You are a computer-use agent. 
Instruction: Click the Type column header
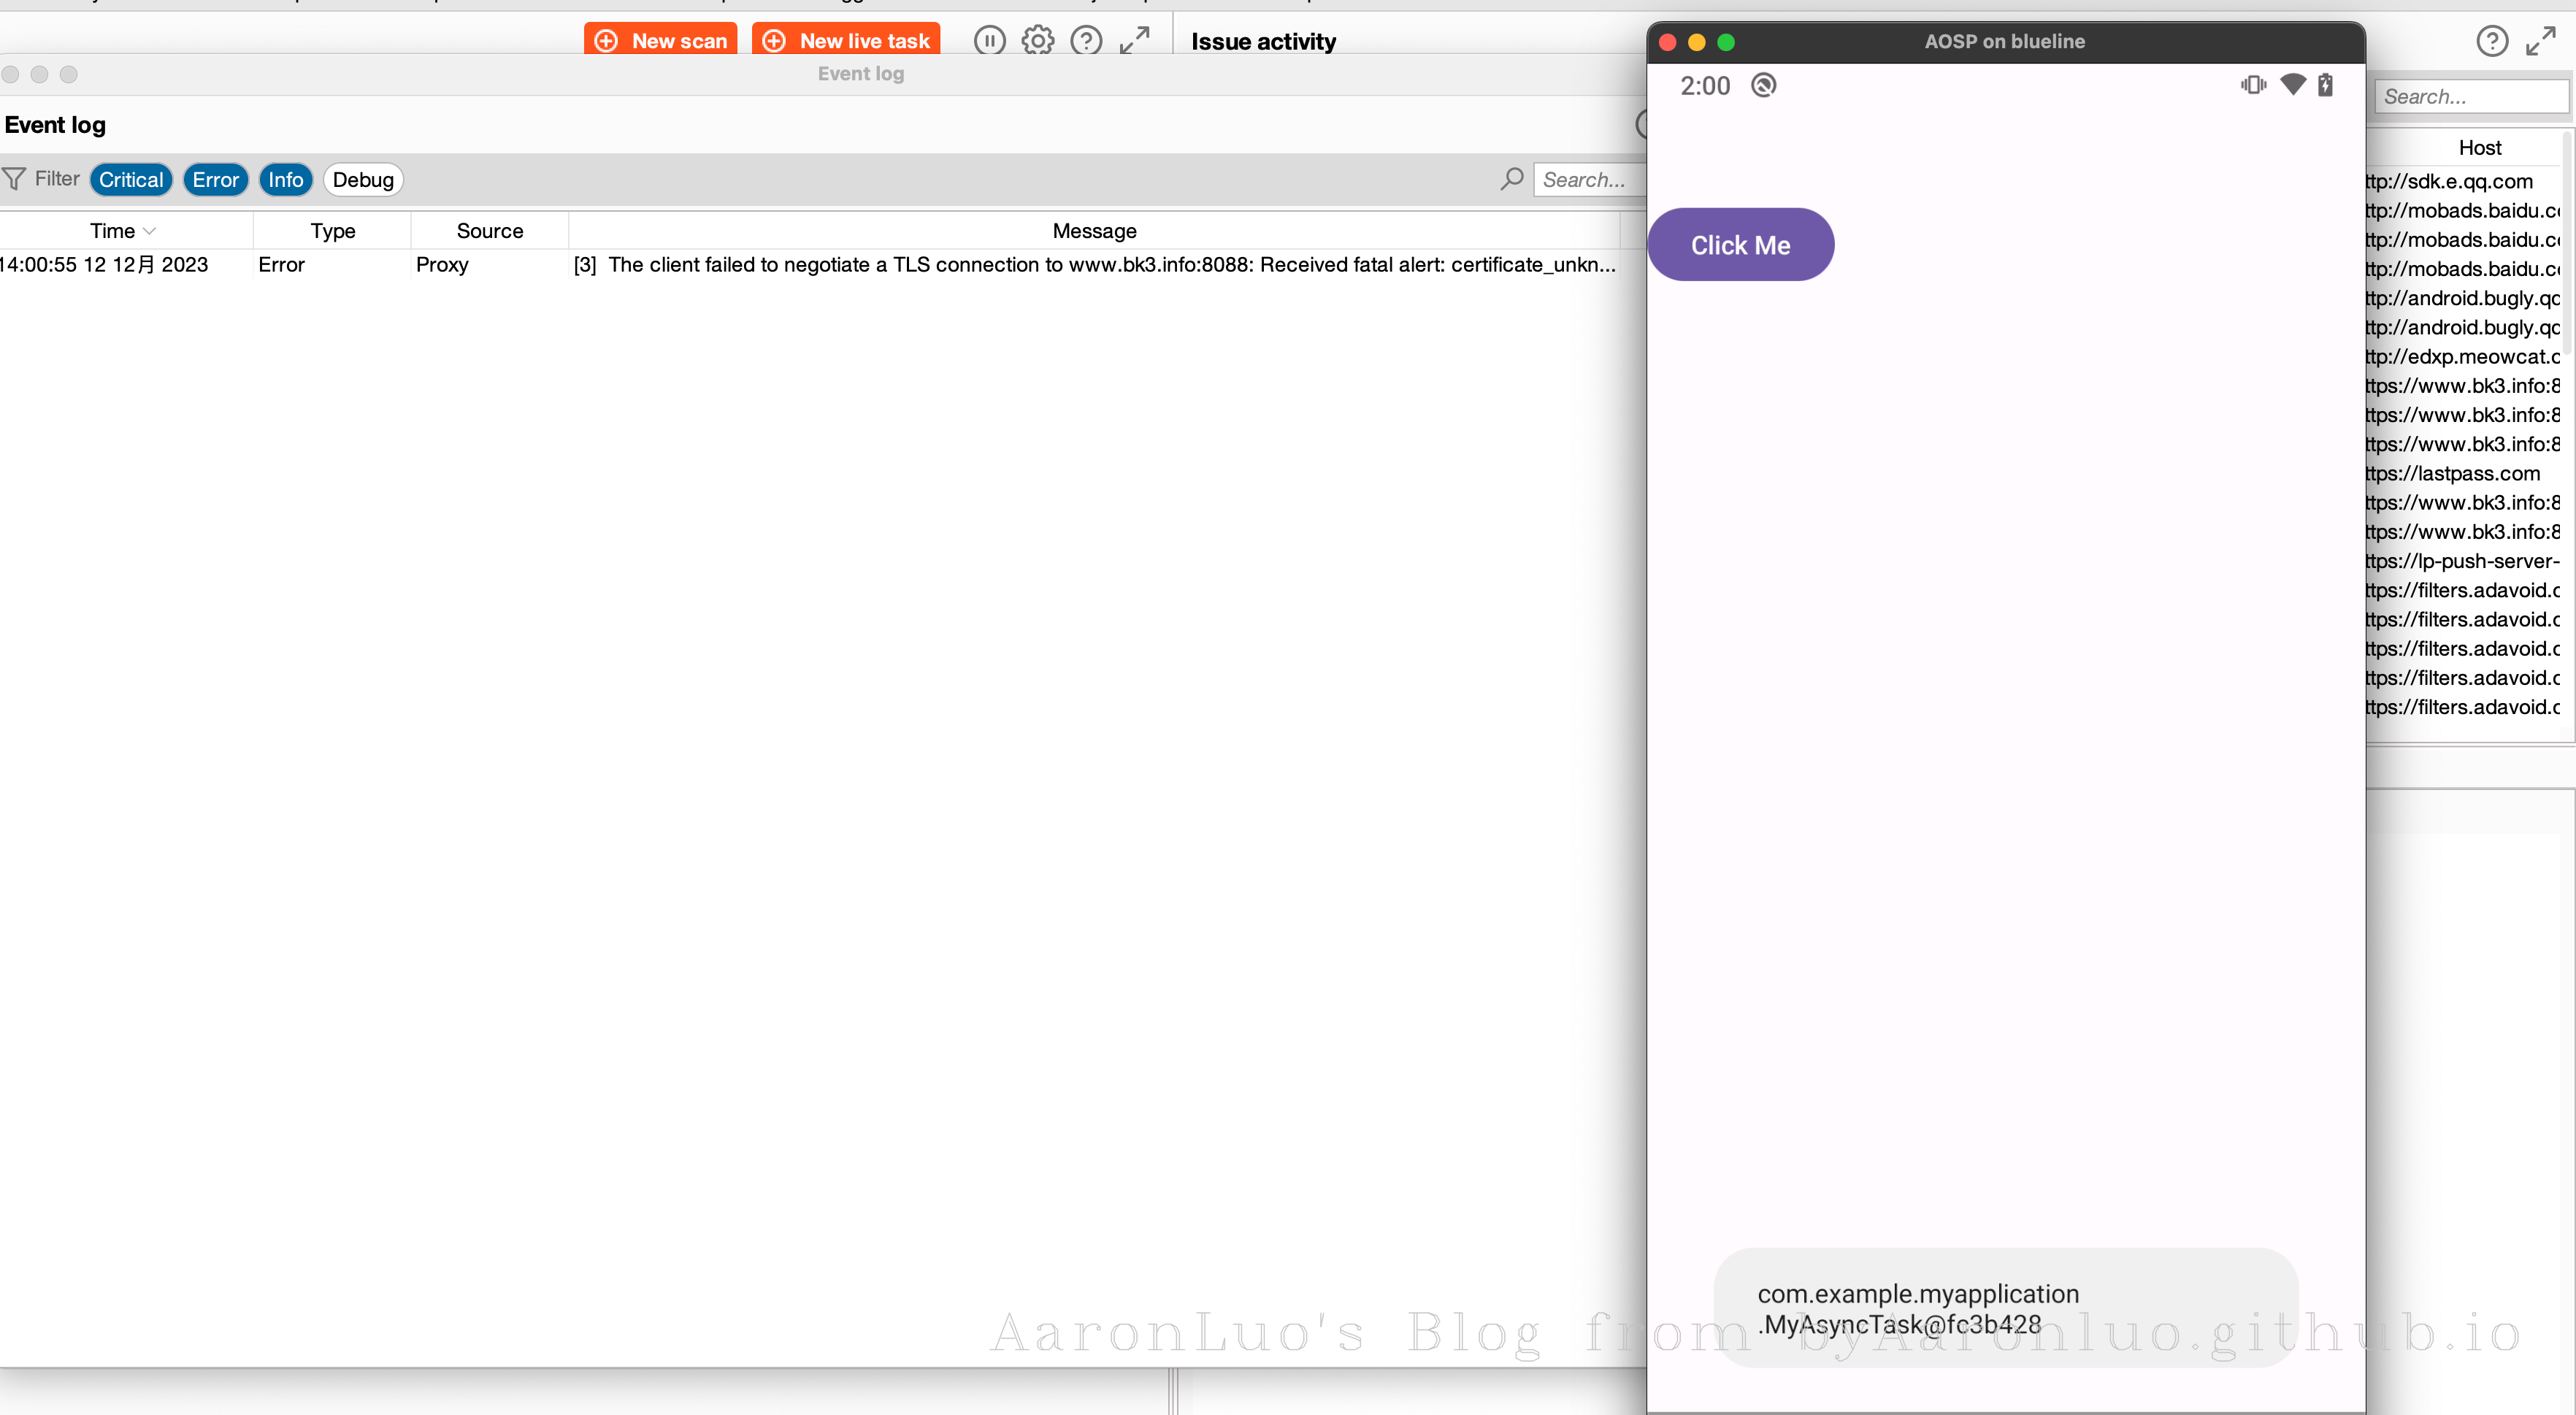point(332,231)
